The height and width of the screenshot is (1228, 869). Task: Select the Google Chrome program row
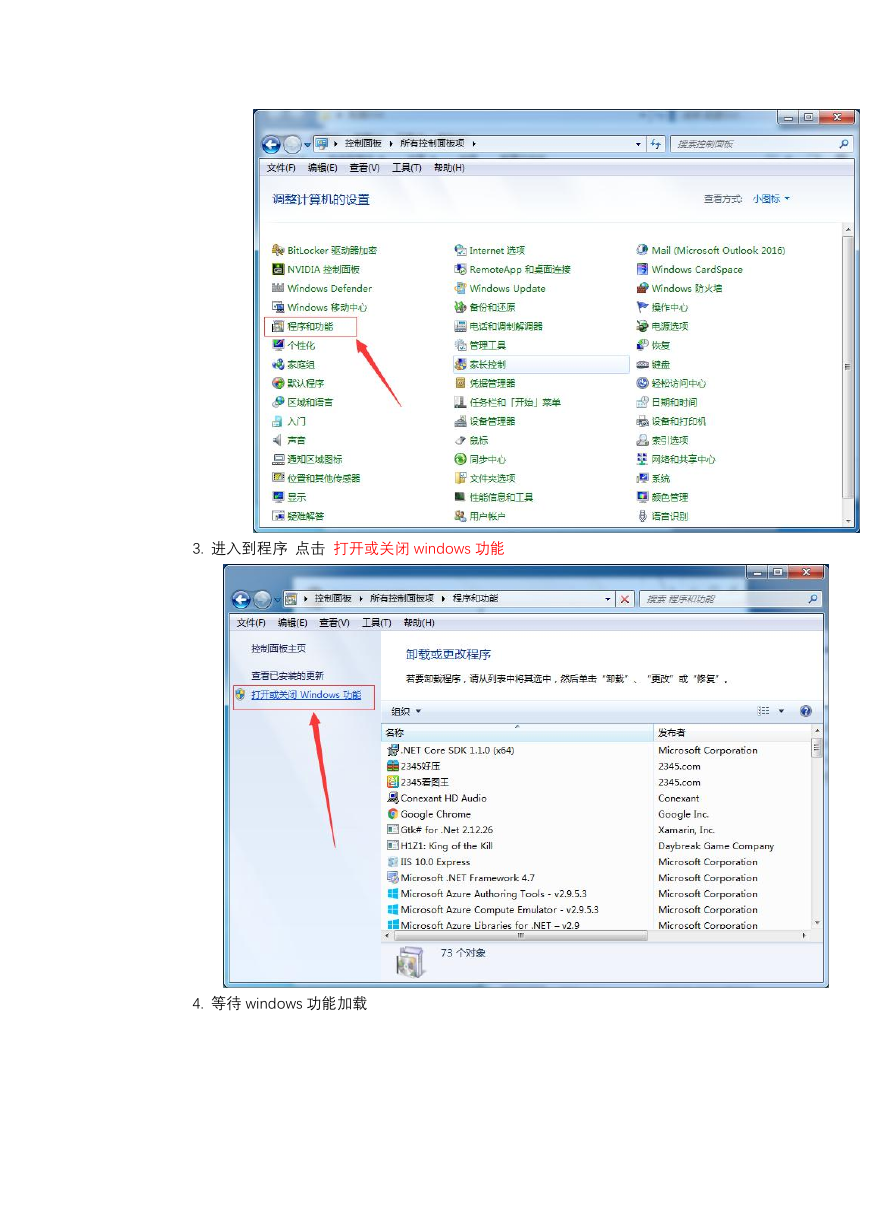[x=597, y=814]
